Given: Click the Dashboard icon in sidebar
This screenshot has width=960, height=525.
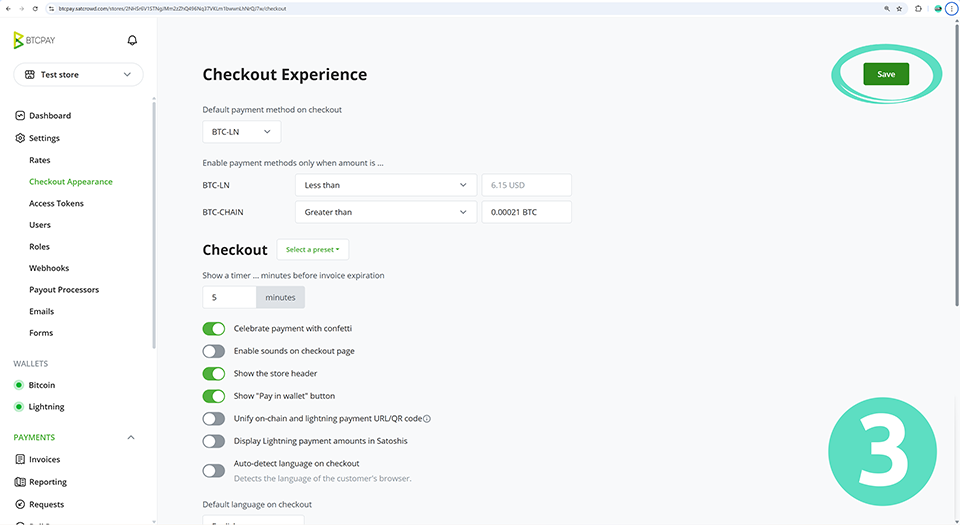Looking at the screenshot, I should click(20, 116).
